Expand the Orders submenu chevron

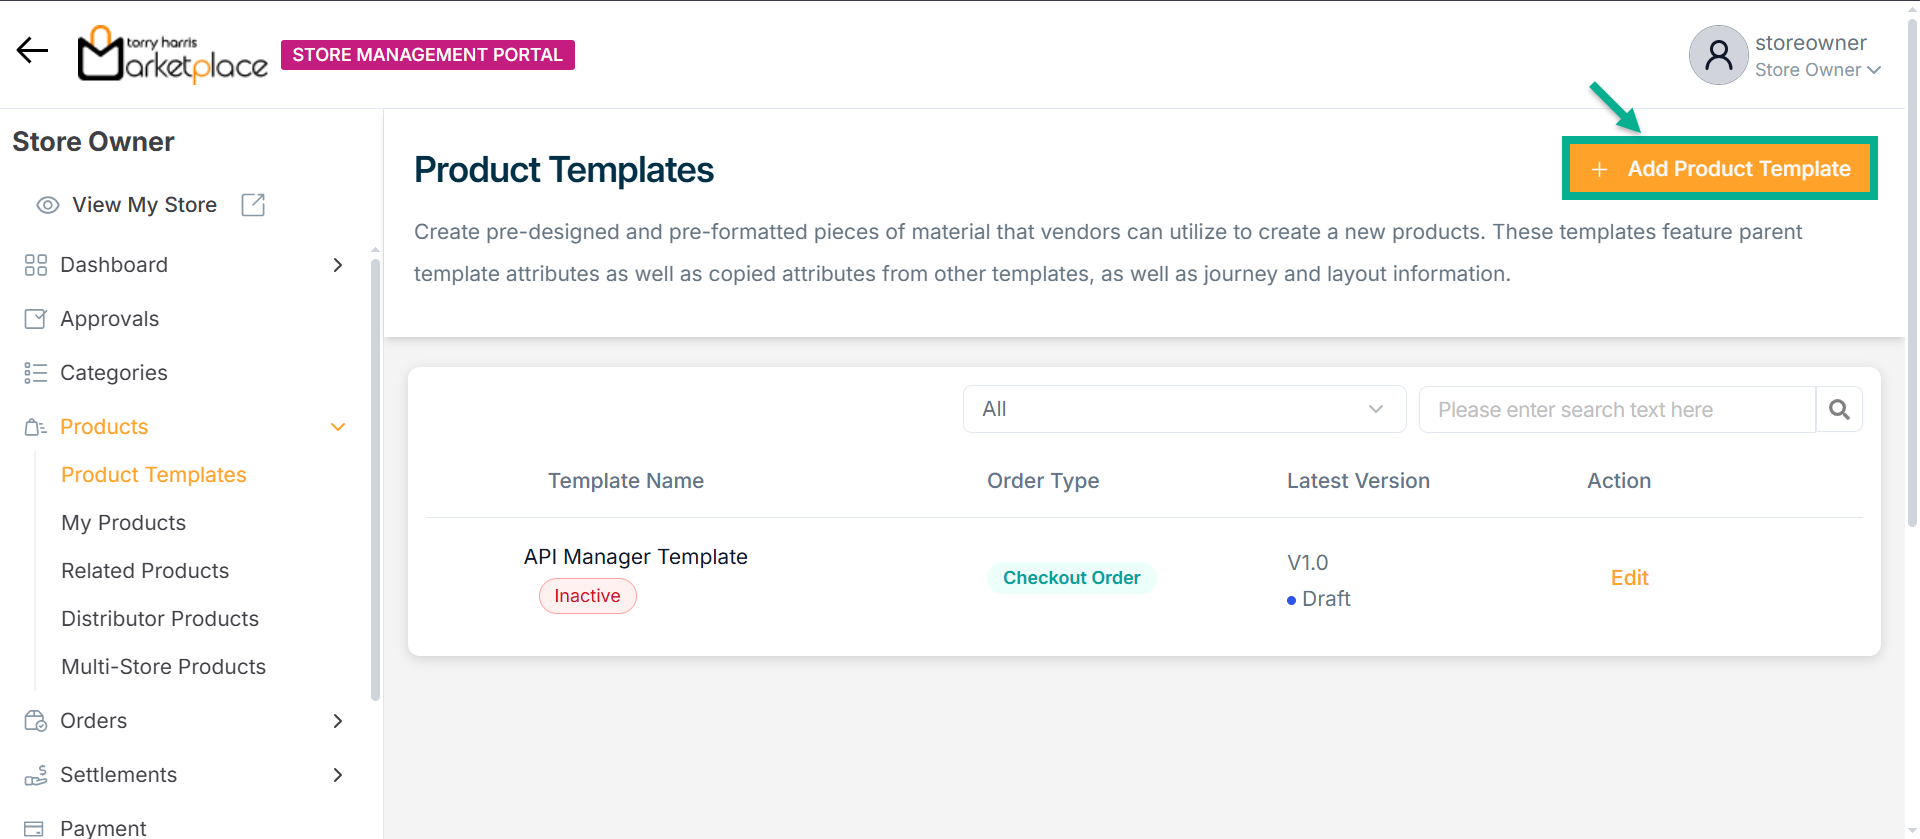338,721
